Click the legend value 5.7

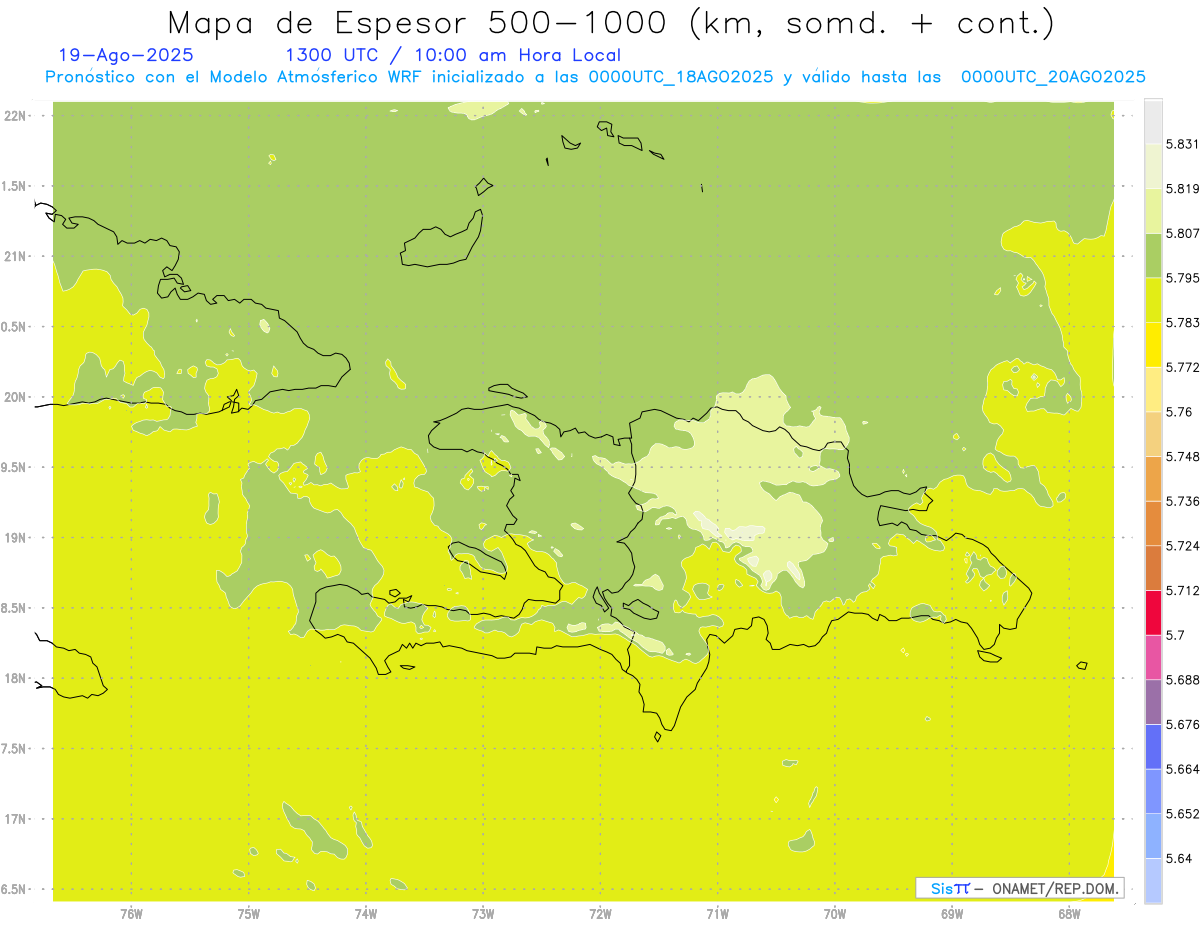pos(1175,635)
